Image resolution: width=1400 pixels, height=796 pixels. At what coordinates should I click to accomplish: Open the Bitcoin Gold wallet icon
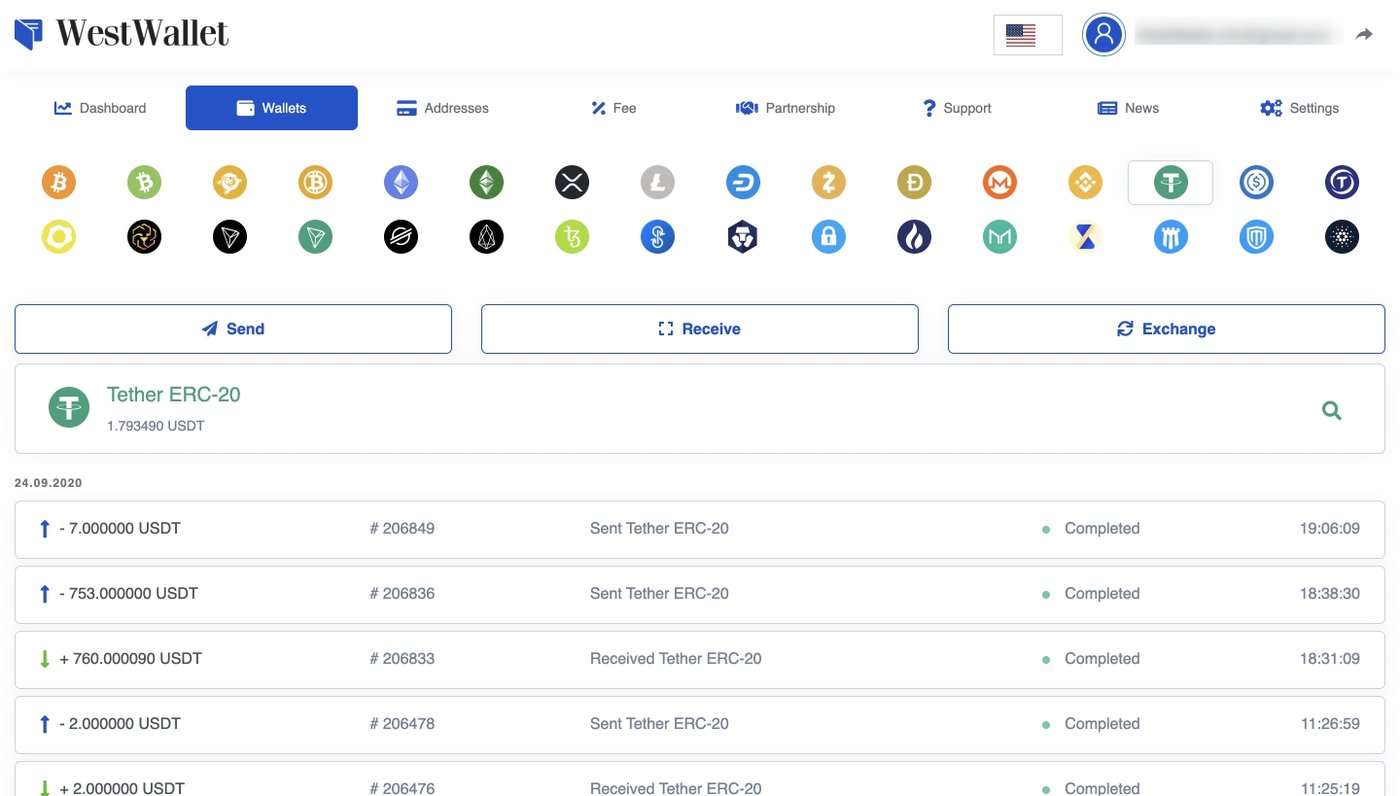click(x=315, y=183)
